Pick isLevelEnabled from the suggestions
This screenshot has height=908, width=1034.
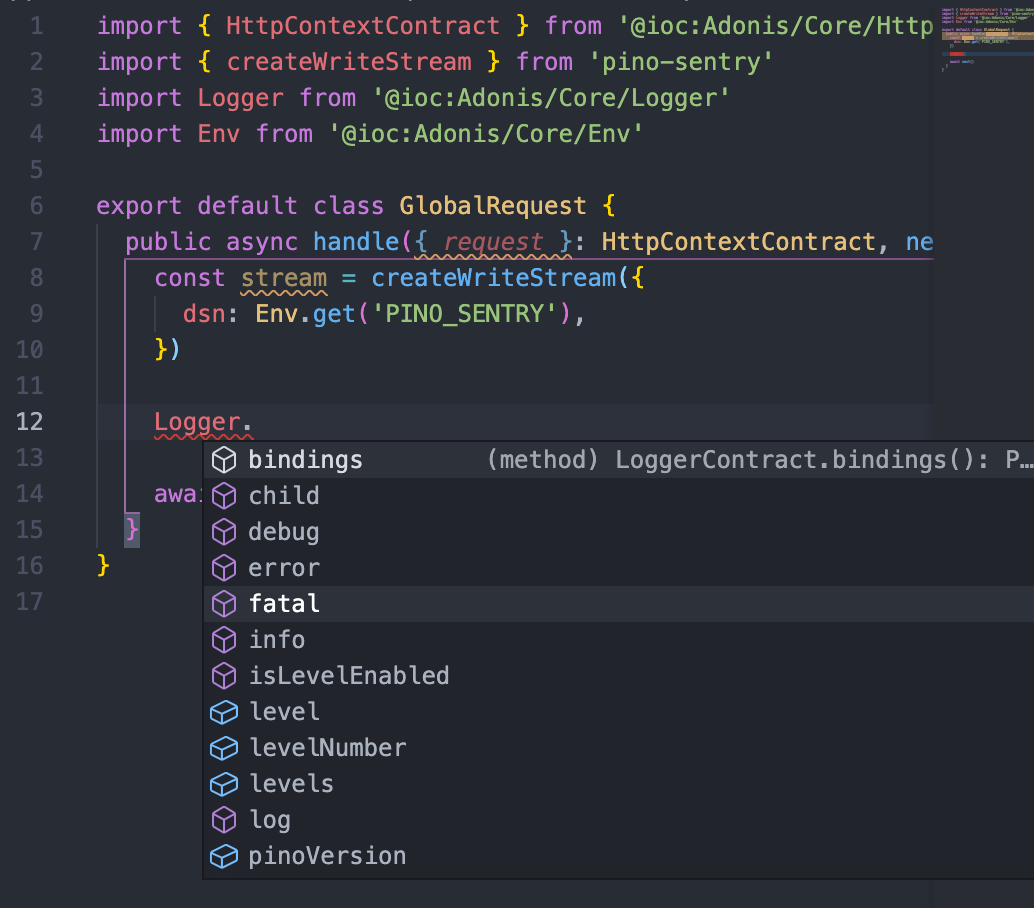349,675
